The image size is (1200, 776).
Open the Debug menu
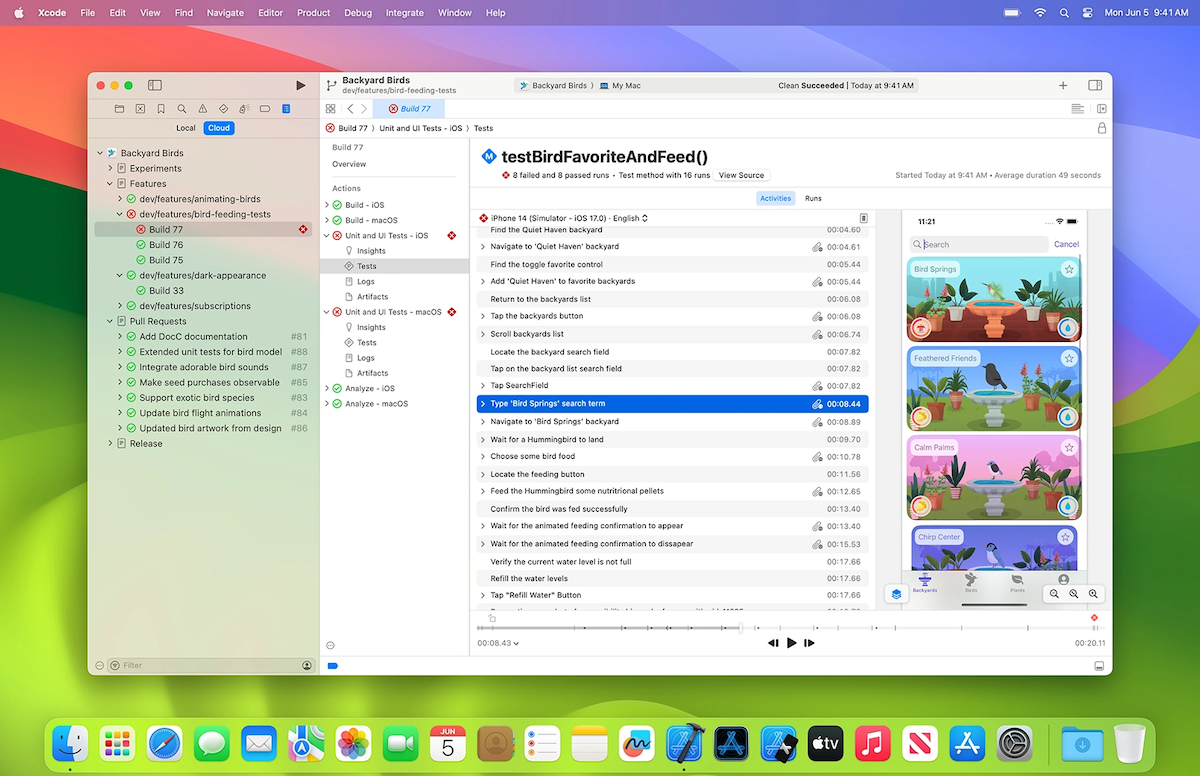point(358,13)
